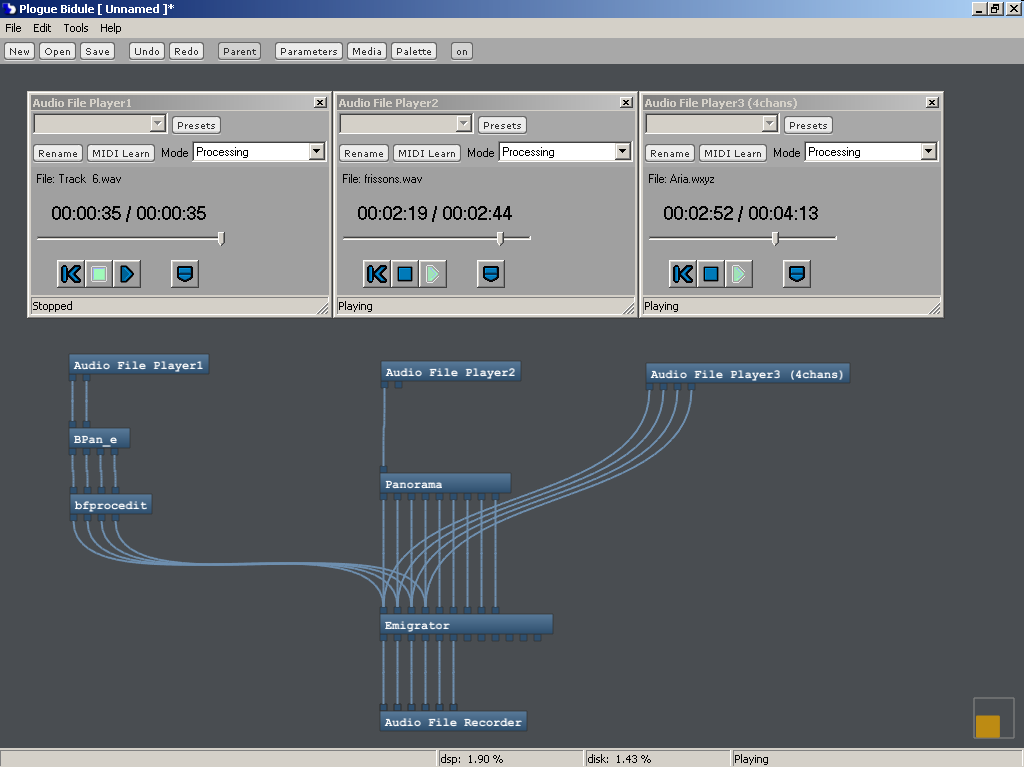Viewport: 1024px width, 768px height.
Task: Select the Audio File Player3 (4chans) node
Action: point(747,374)
